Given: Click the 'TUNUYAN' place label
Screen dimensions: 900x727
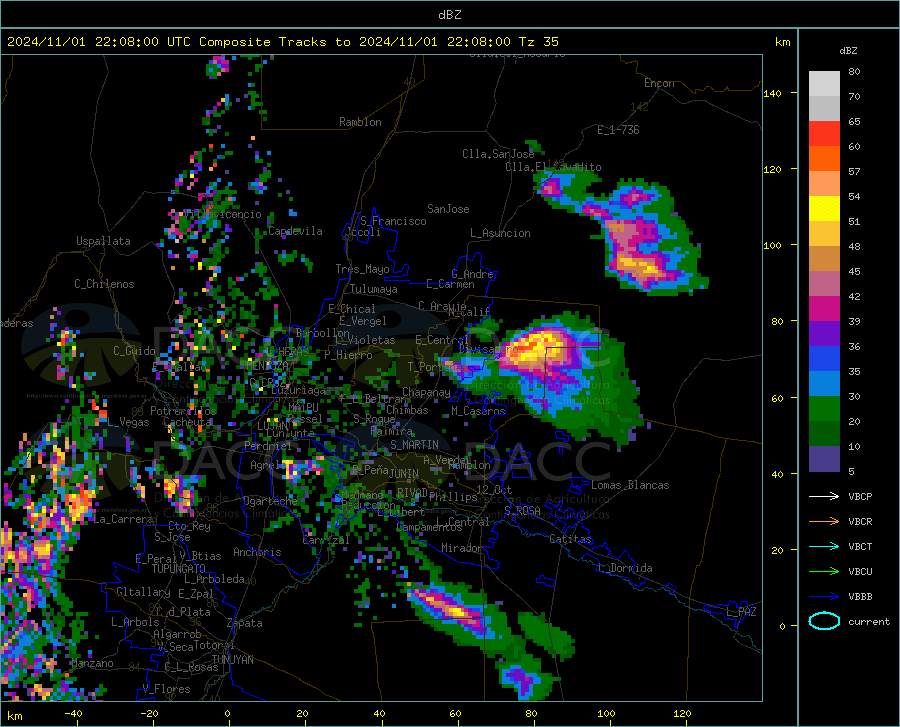Looking at the screenshot, I should (x=232, y=660).
